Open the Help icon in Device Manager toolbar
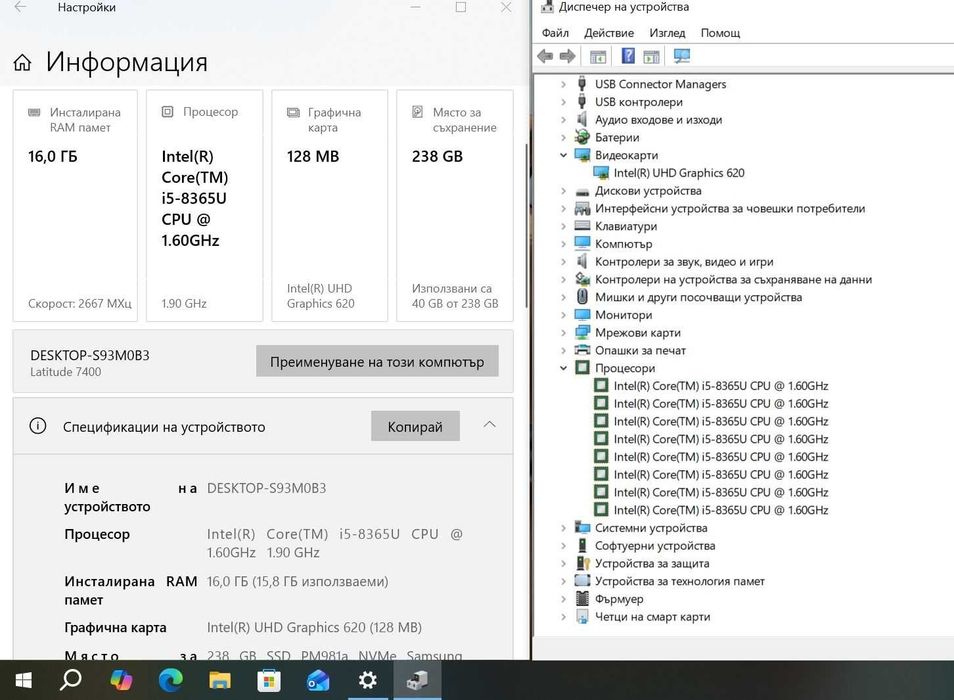The width and height of the screenshot is (954, 700). point(628,57)
